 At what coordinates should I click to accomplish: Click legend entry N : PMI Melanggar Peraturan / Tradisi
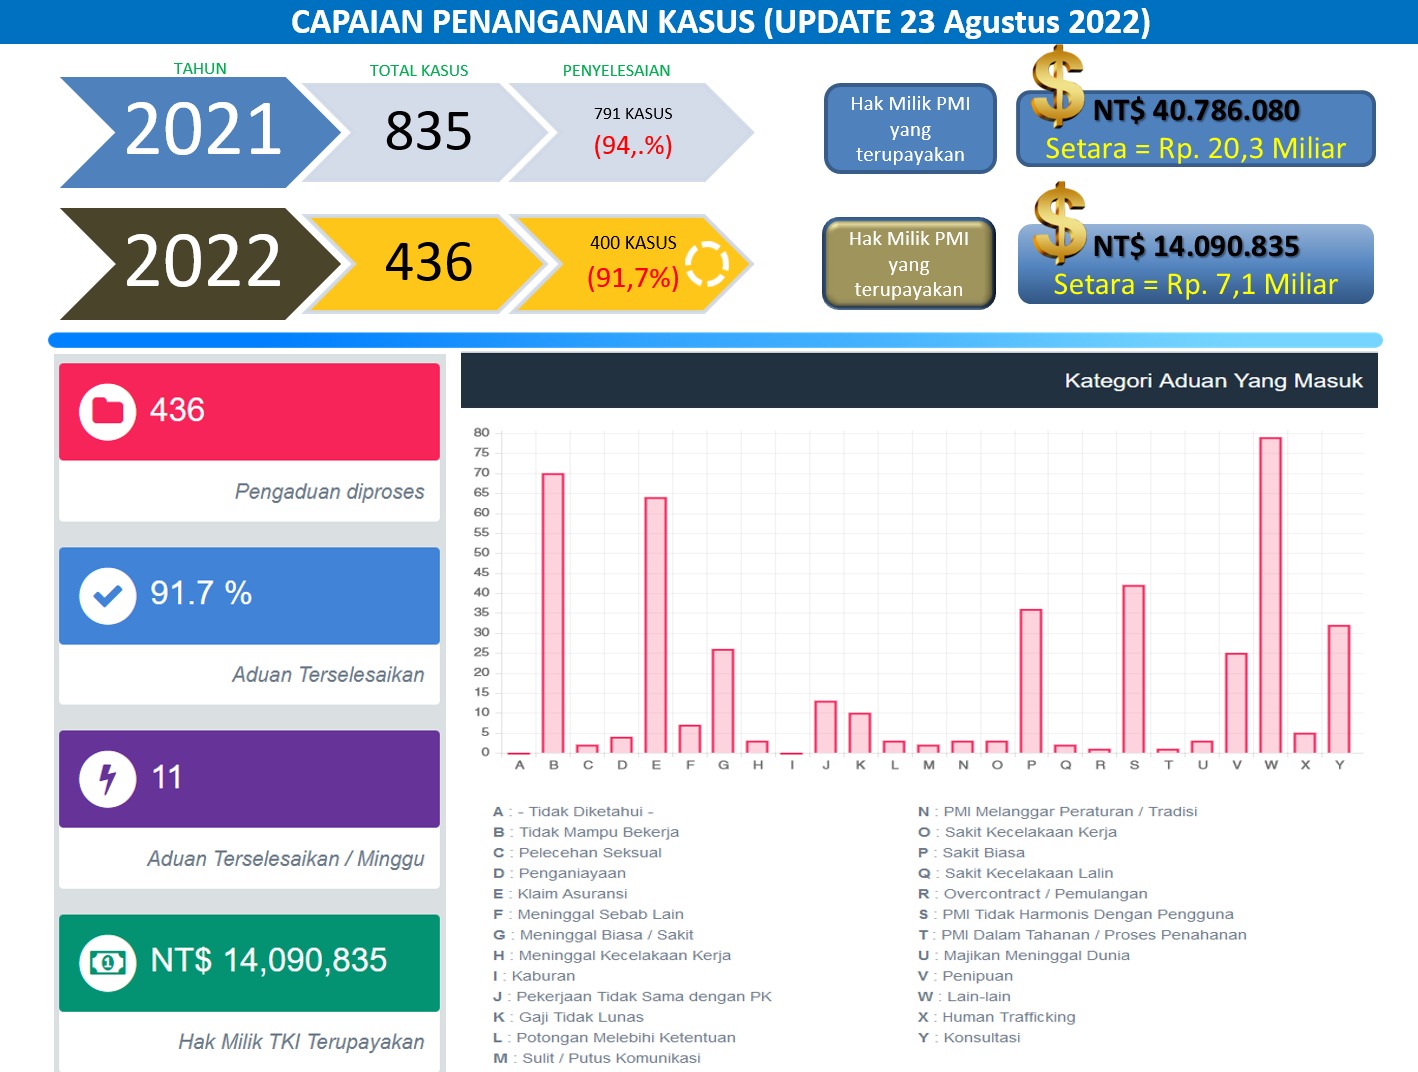[x=1057, y=812]
